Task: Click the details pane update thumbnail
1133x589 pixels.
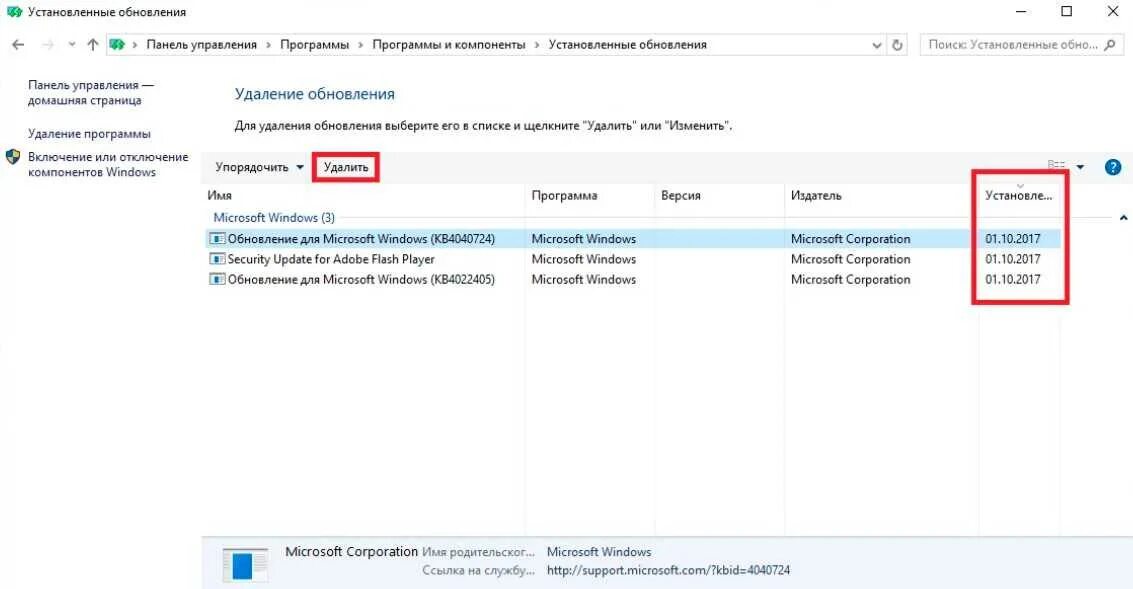Action: [245, 564]
